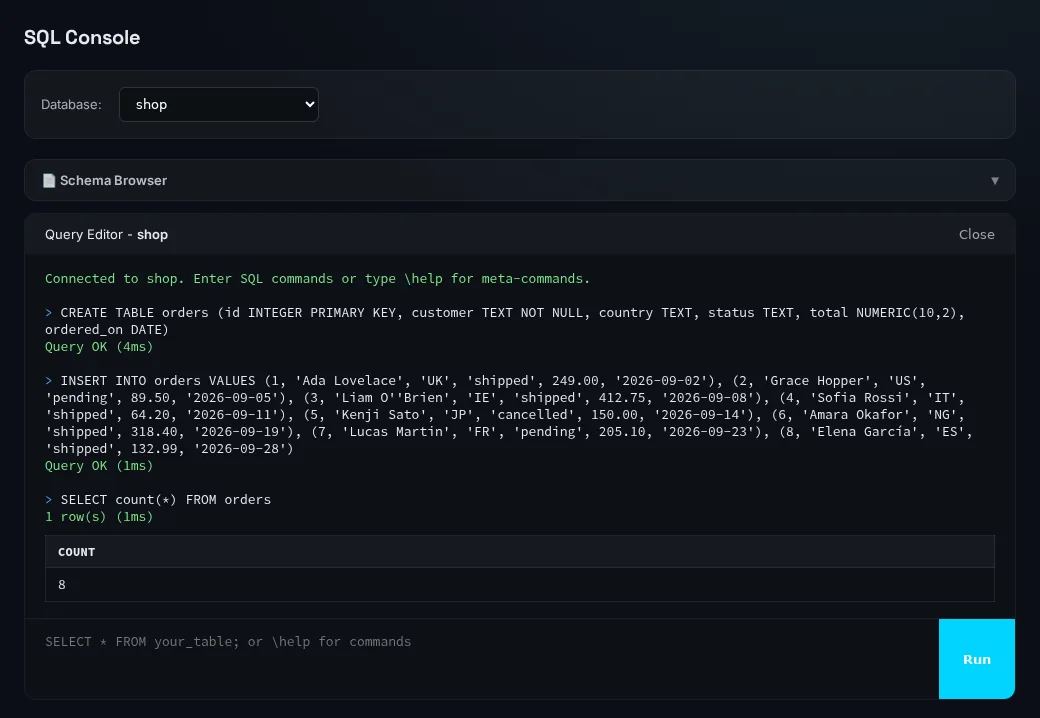The width and height of the screenshot is (1040, 718).
Task: Click the dropdown chevron in Database selector
Action: coord(309,104)
